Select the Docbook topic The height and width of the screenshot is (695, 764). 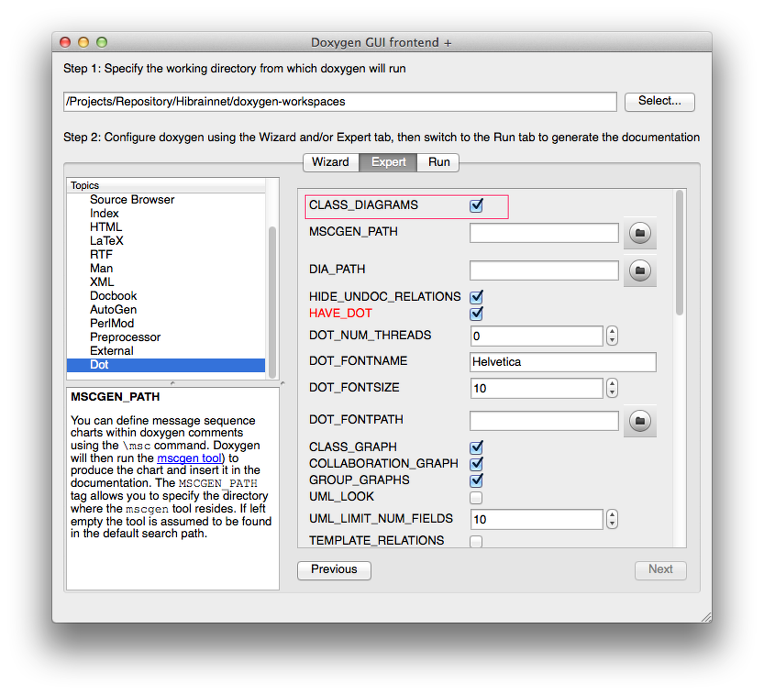tap(114, 296)
